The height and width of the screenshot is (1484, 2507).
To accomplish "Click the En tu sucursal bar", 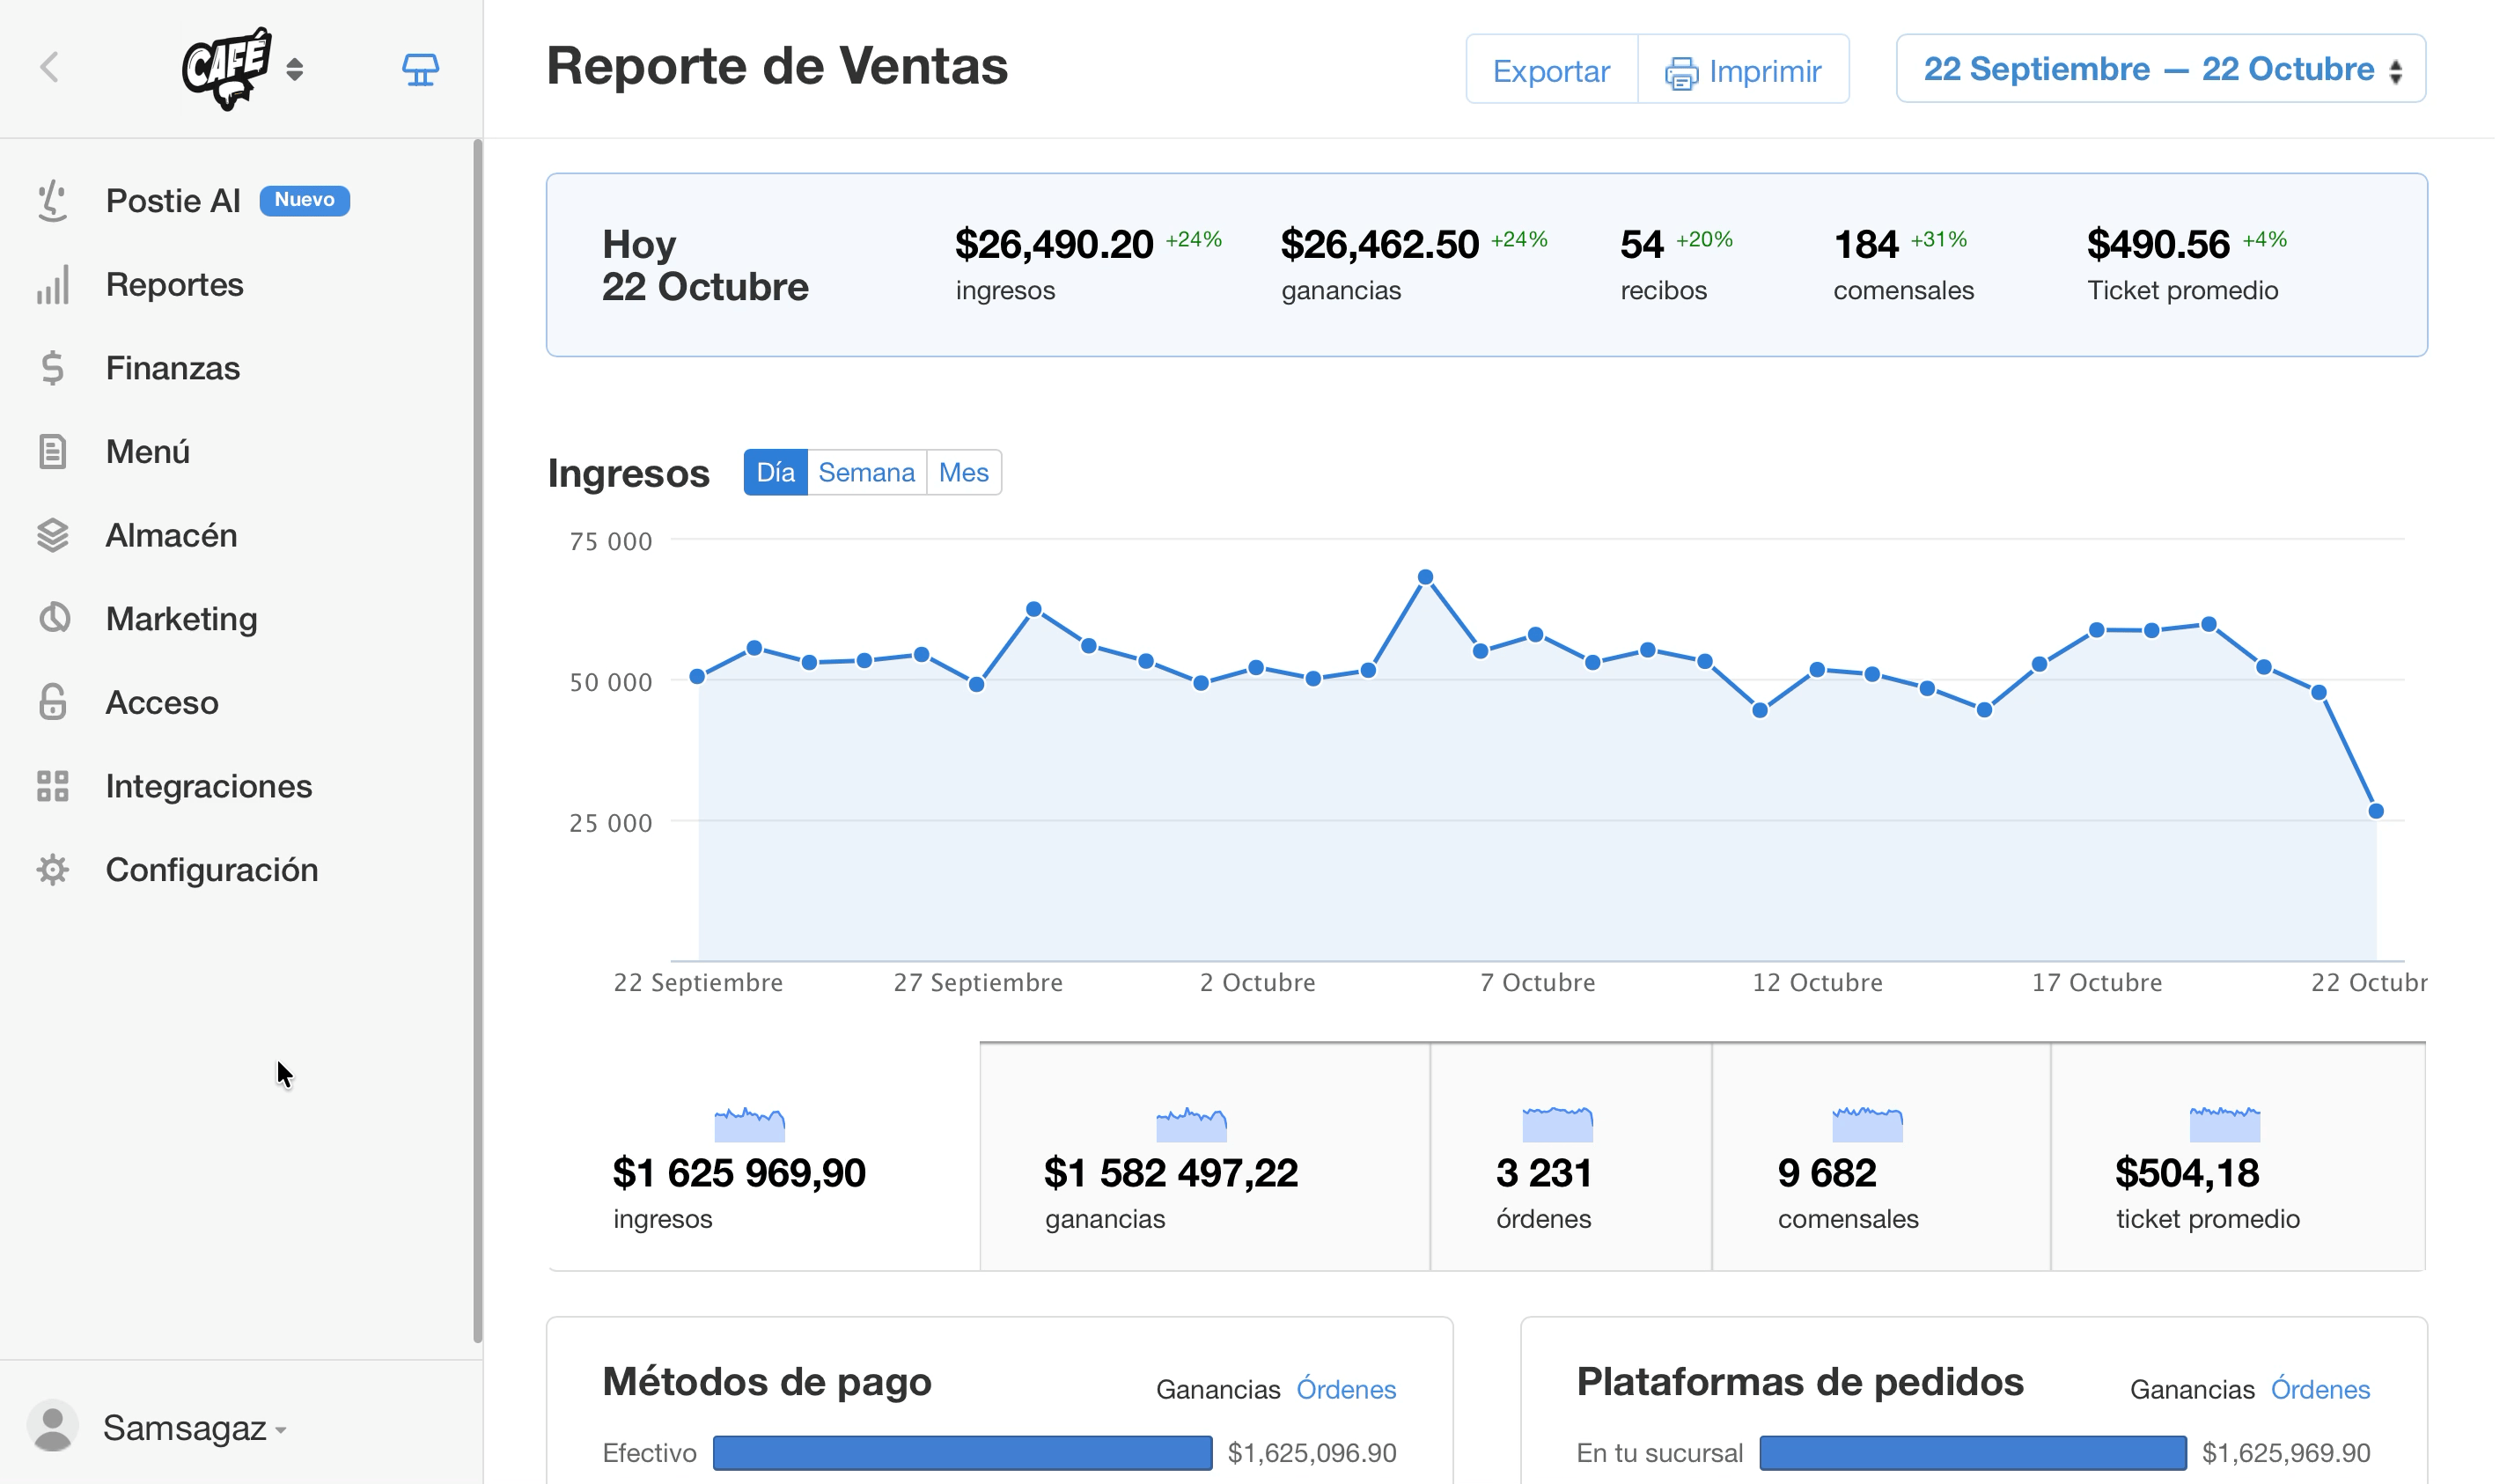I will point(1973,1453).
